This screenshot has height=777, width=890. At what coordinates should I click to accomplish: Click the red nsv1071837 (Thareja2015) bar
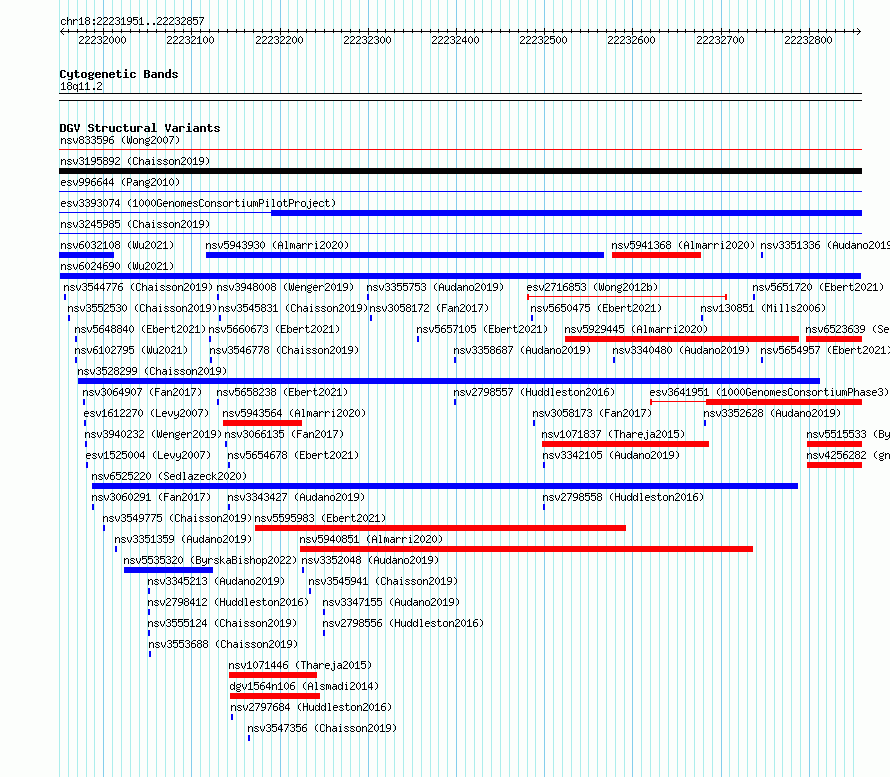pyautogui.click(x=625, y=444)
